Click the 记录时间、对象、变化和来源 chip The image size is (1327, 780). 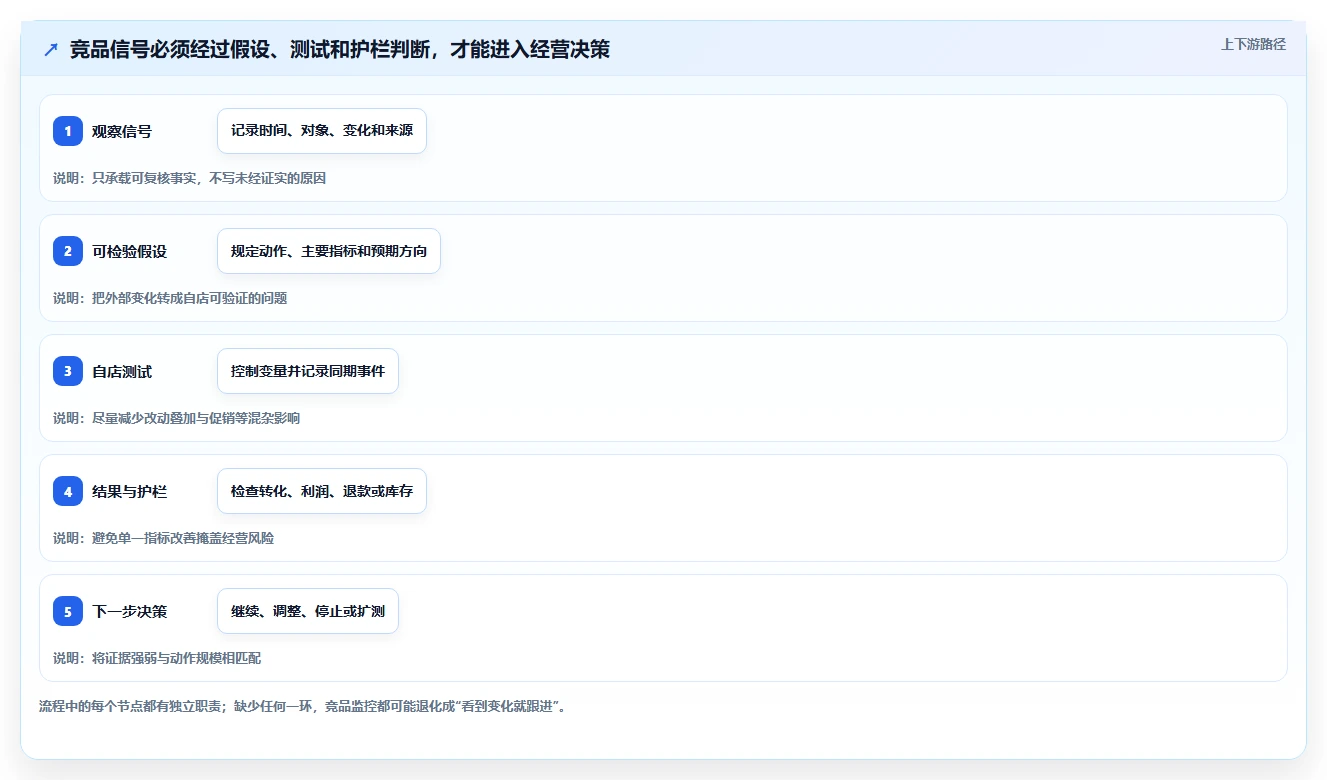[322, 131]
